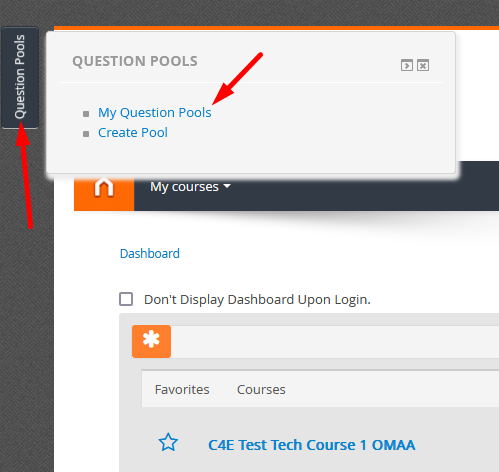Star the C4E Test Tech Course
The width and height of the screenshot is (499, 472).
[x=168, y=443]
